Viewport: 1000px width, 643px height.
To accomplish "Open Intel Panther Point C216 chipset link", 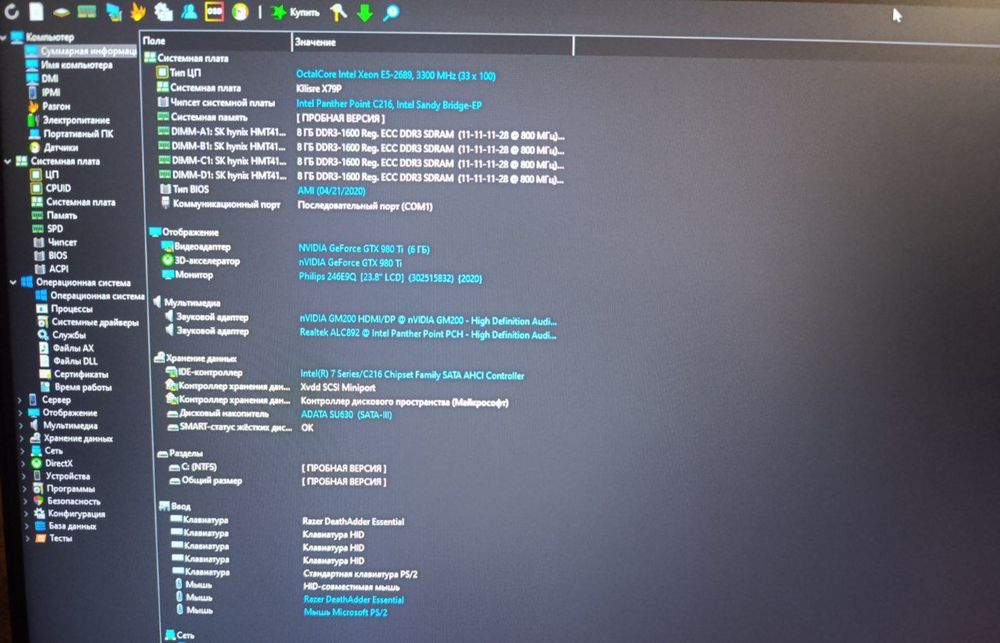I will (x=389, y=104).
